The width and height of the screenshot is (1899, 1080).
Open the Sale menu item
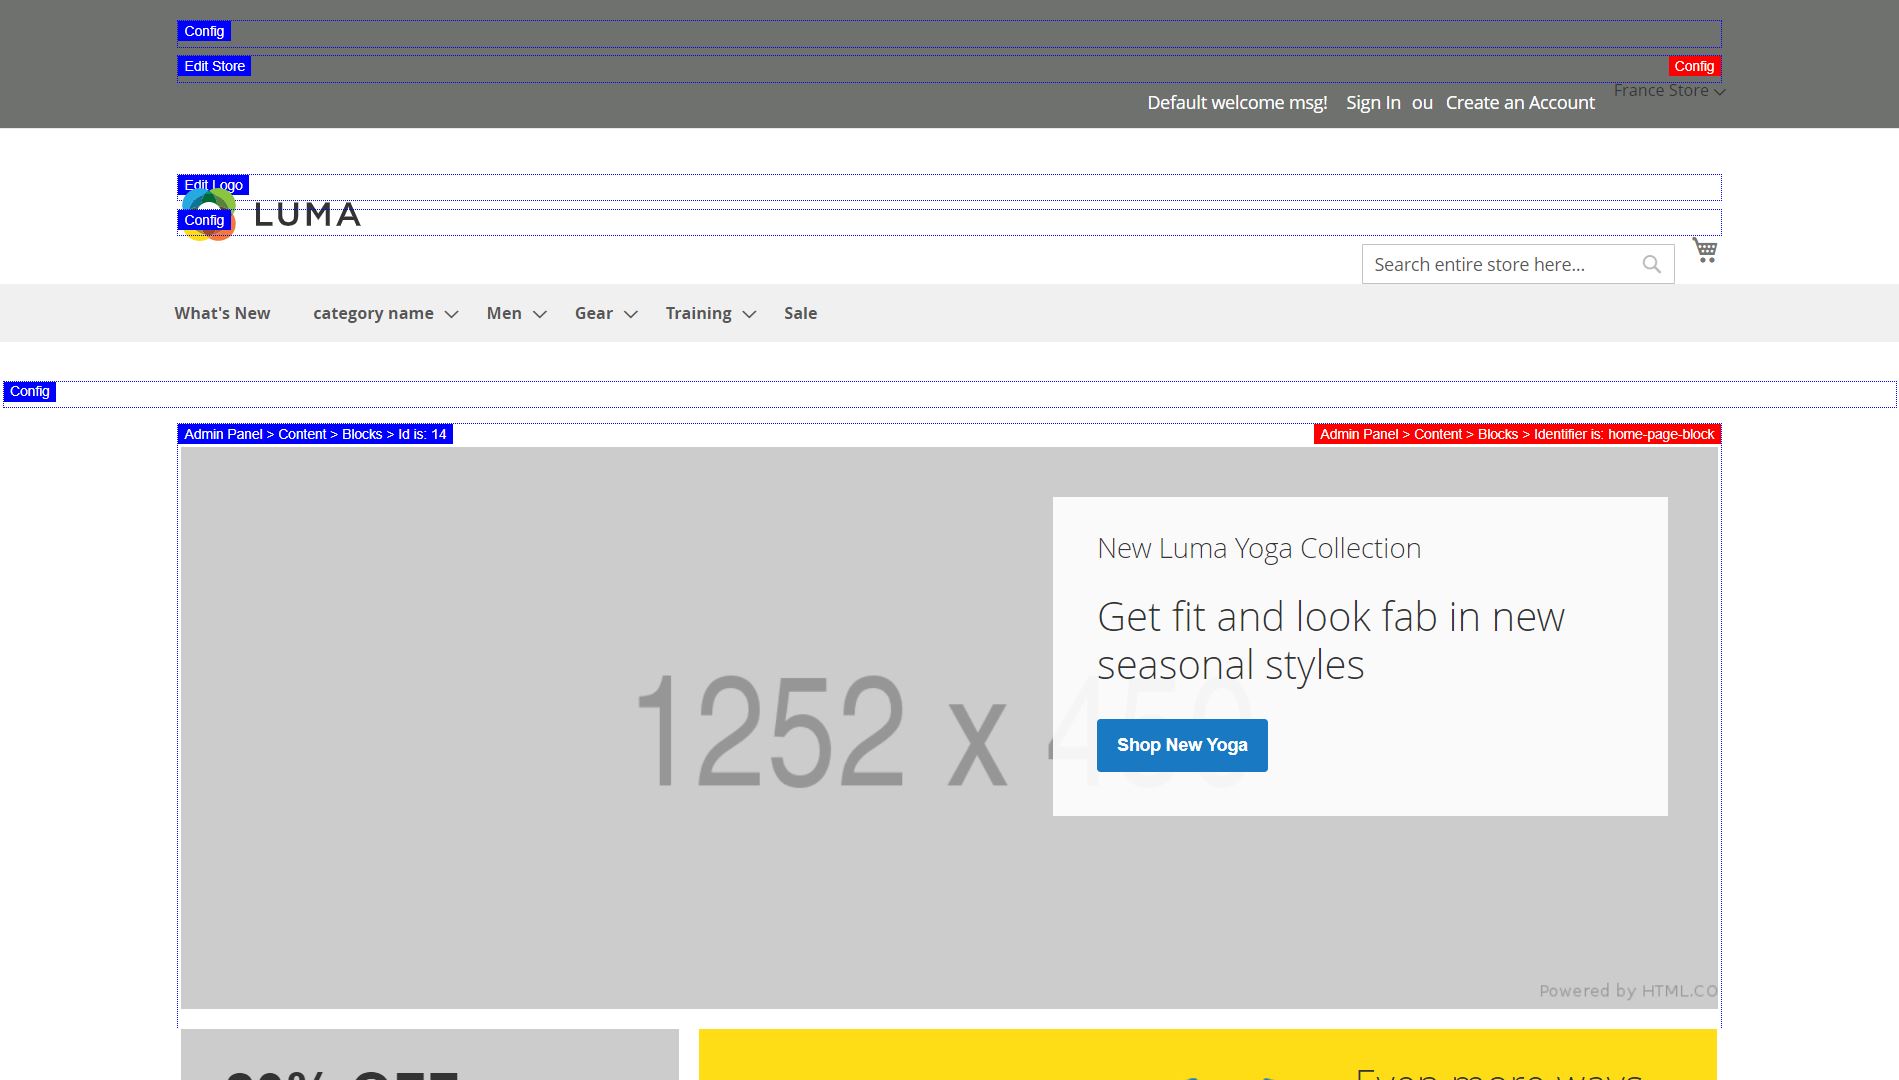(x=800, y=313)
